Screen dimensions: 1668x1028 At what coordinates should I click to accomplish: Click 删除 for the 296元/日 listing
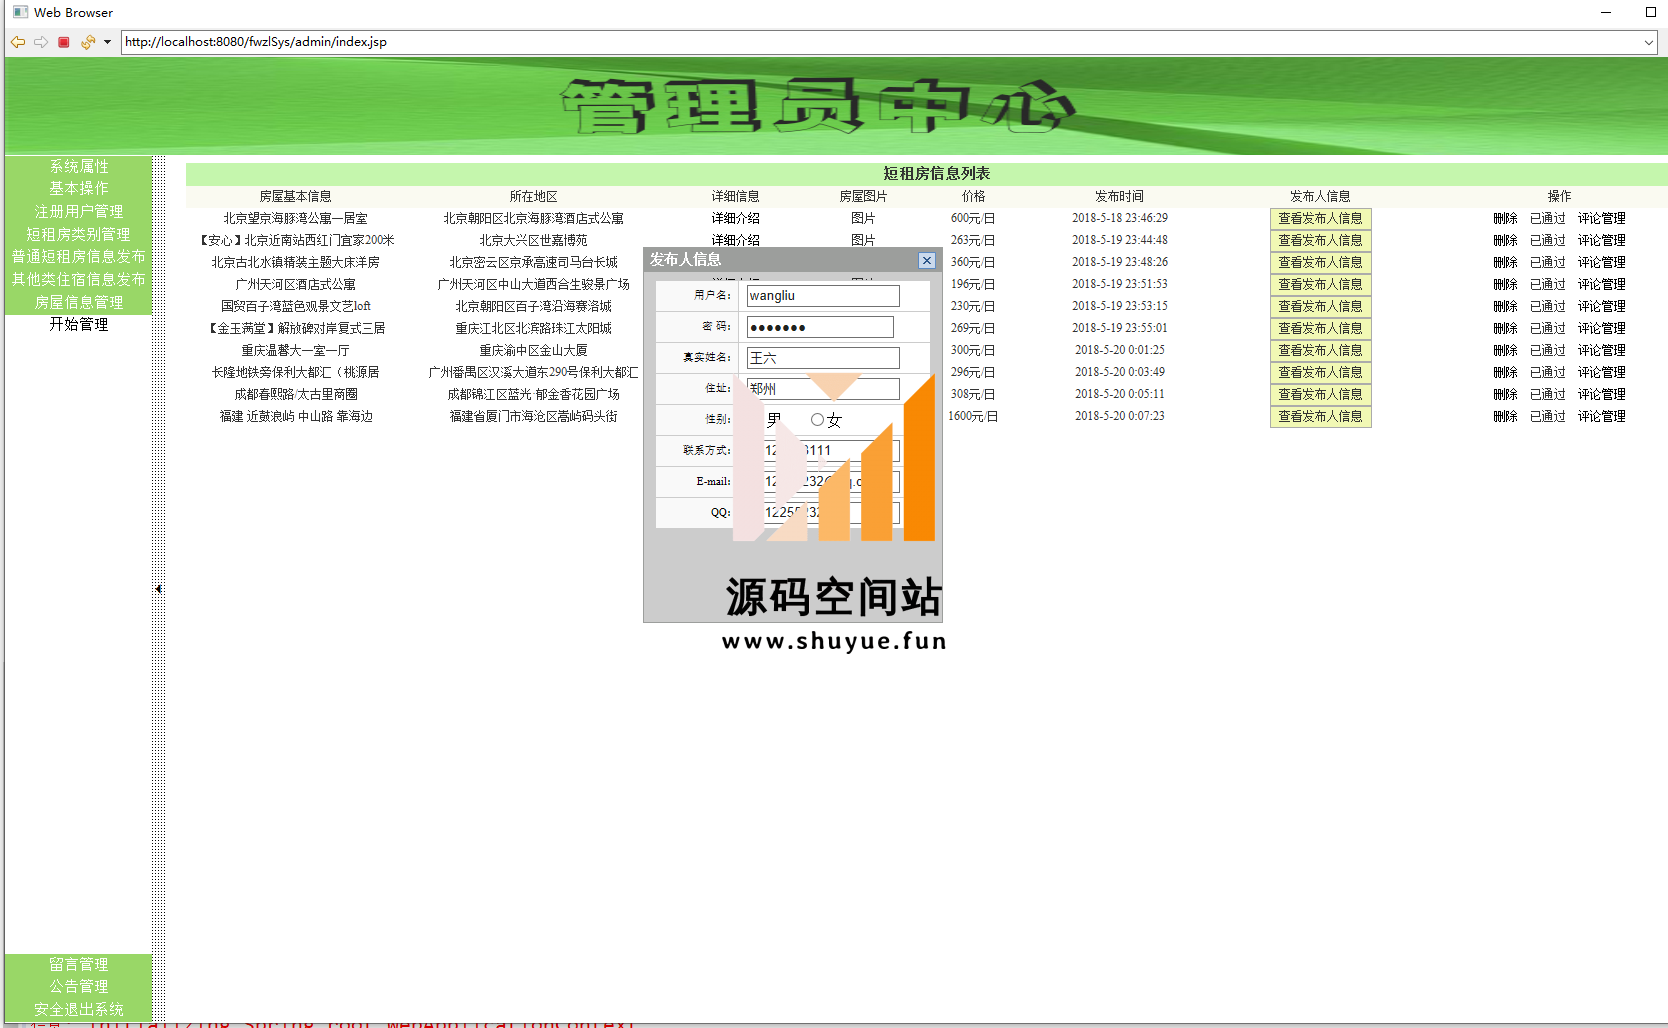[x=1505, y=372]
